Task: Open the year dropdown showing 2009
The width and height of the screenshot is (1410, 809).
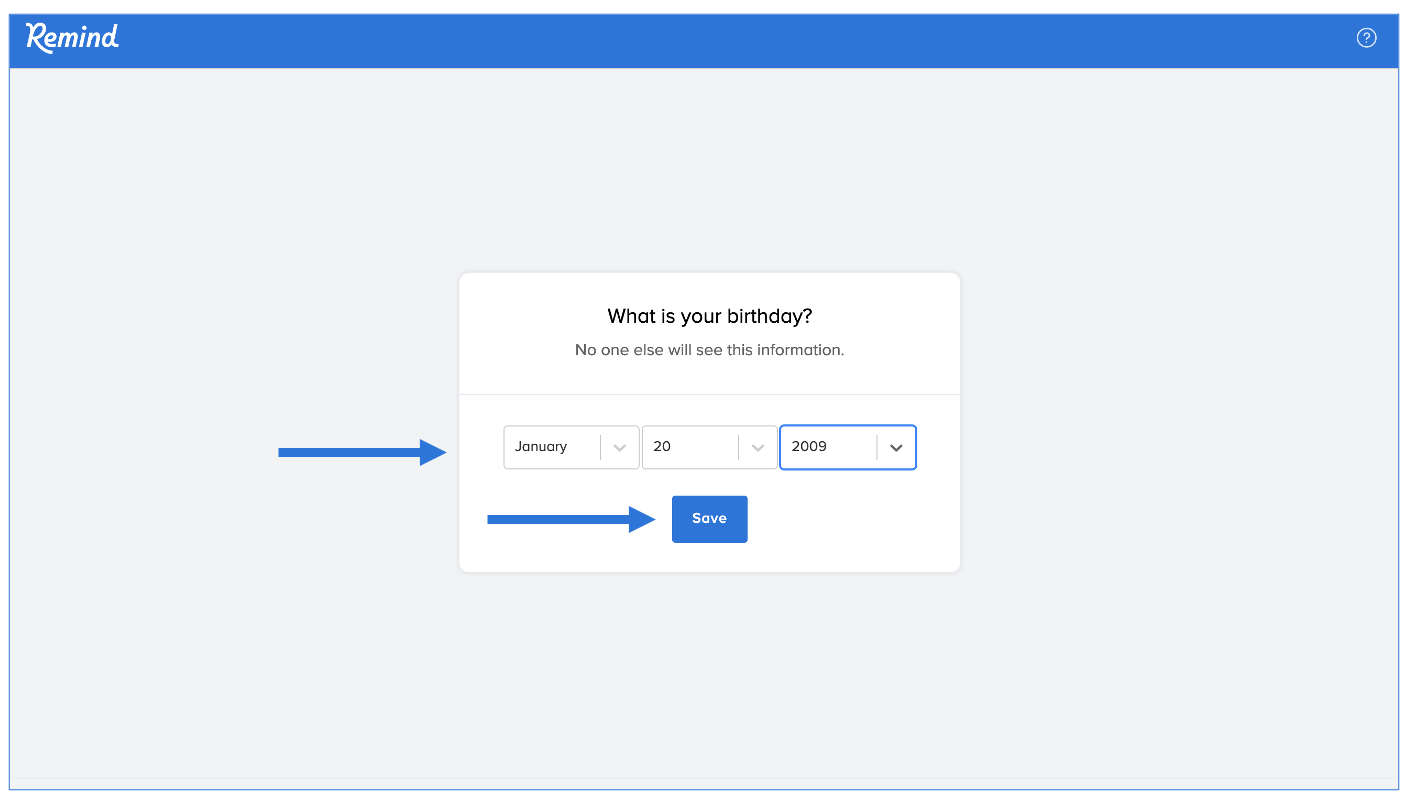Action: 847,447
